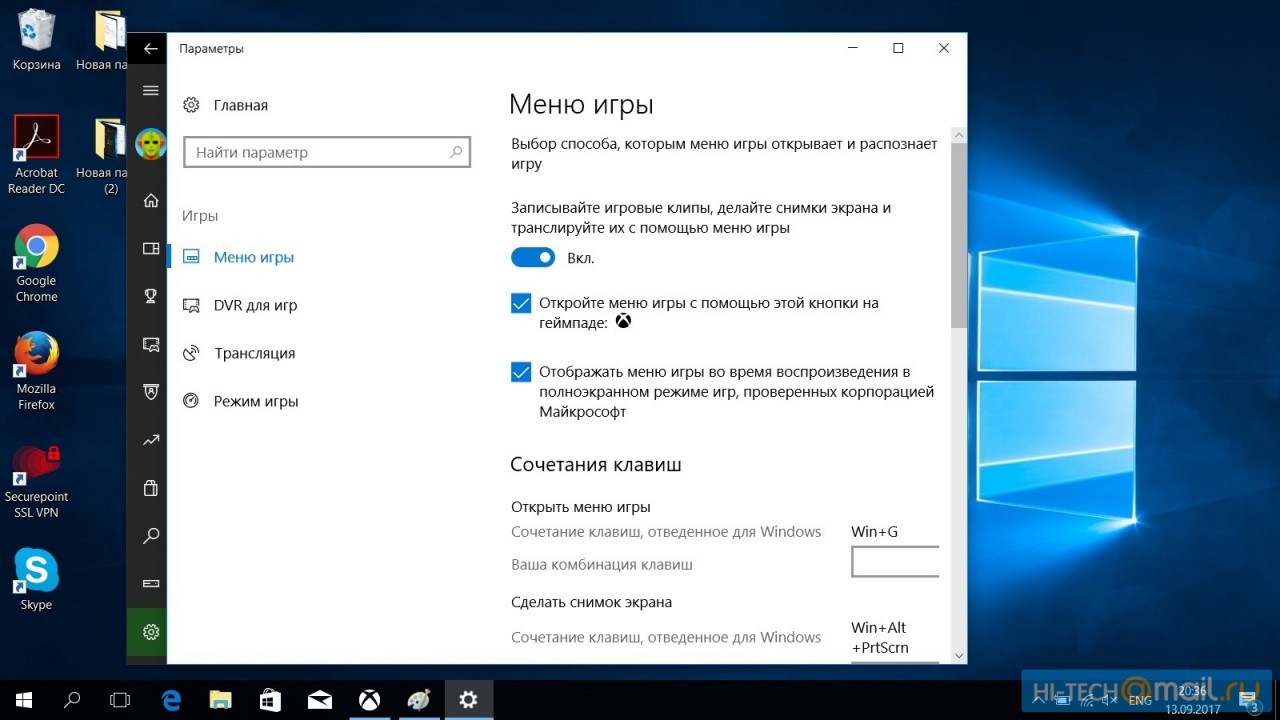Click the magnifier in Найти параметр box
The image size is (1280, 720).
456,153
